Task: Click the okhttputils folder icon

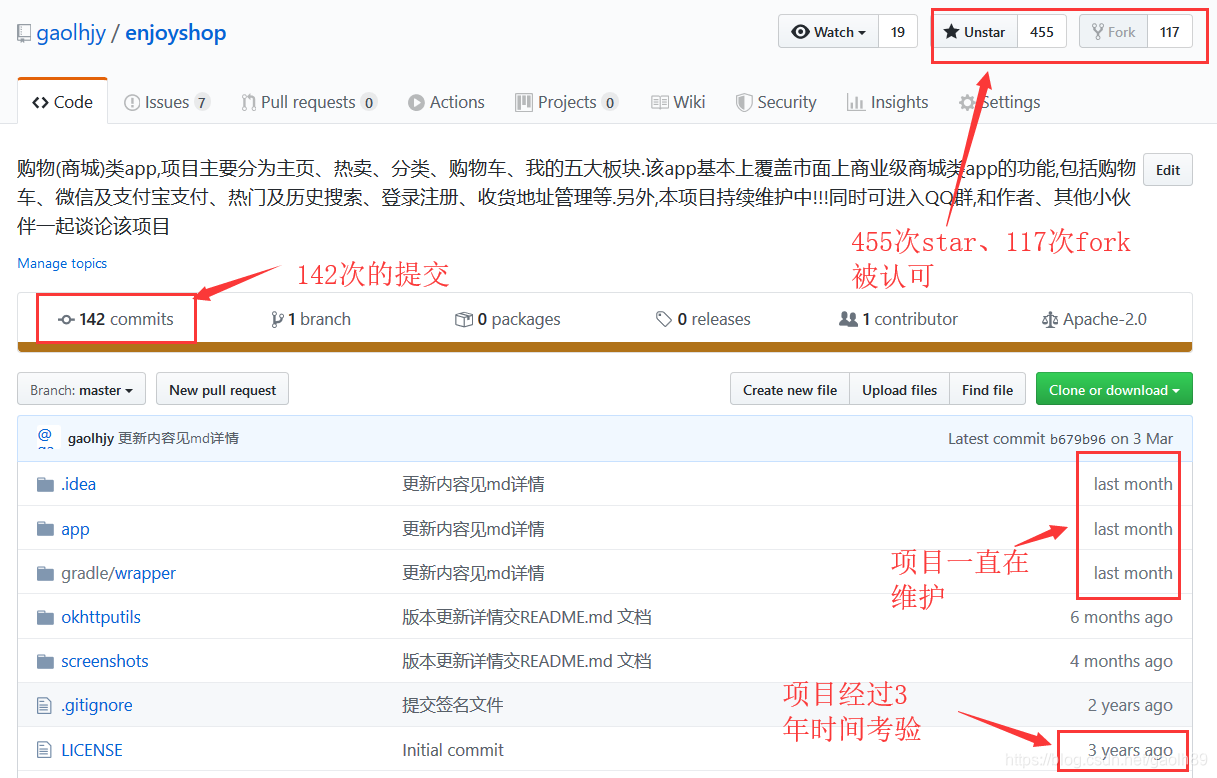Action: (44, 617)
